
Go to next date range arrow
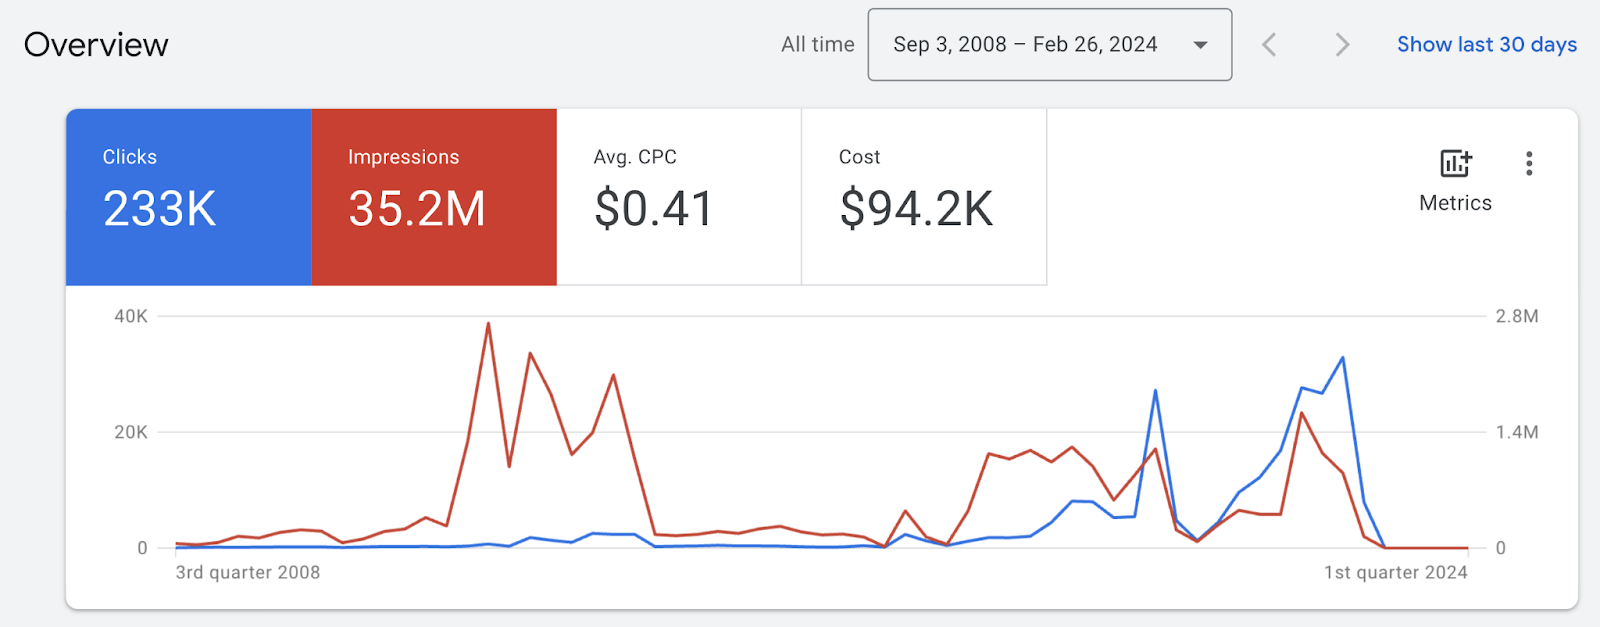tap(1342, 45)
